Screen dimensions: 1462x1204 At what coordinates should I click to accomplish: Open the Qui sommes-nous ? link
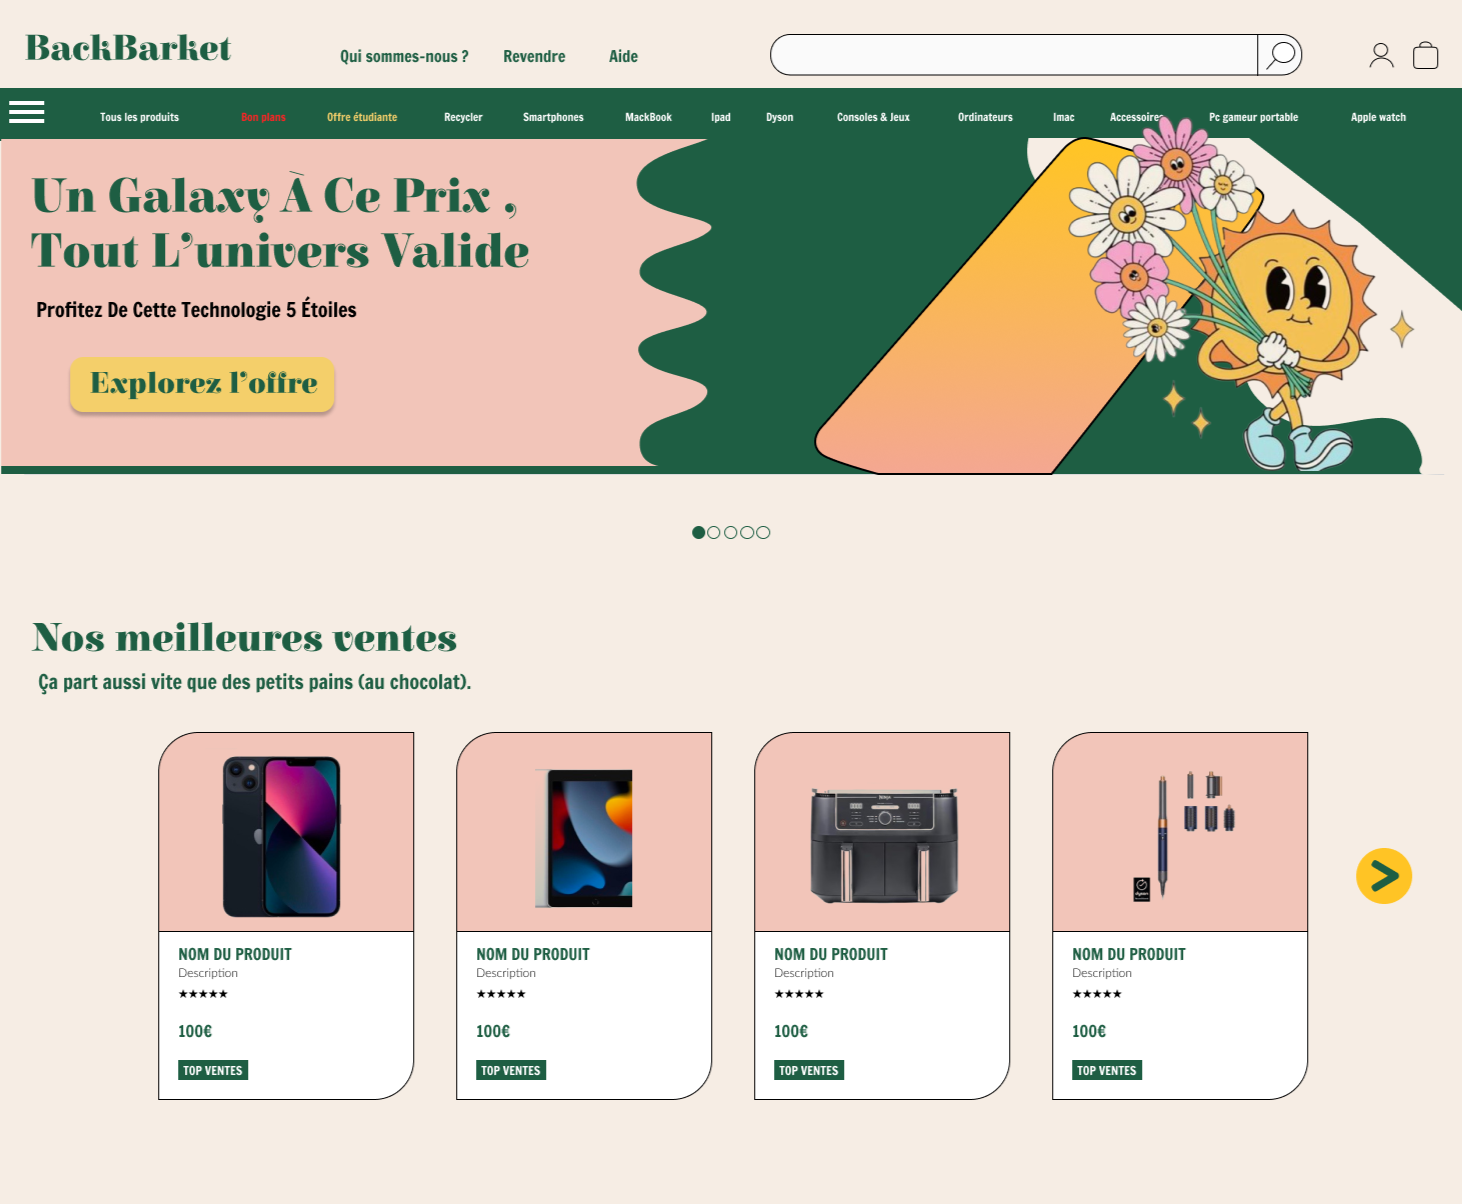(x=404, y=56)
